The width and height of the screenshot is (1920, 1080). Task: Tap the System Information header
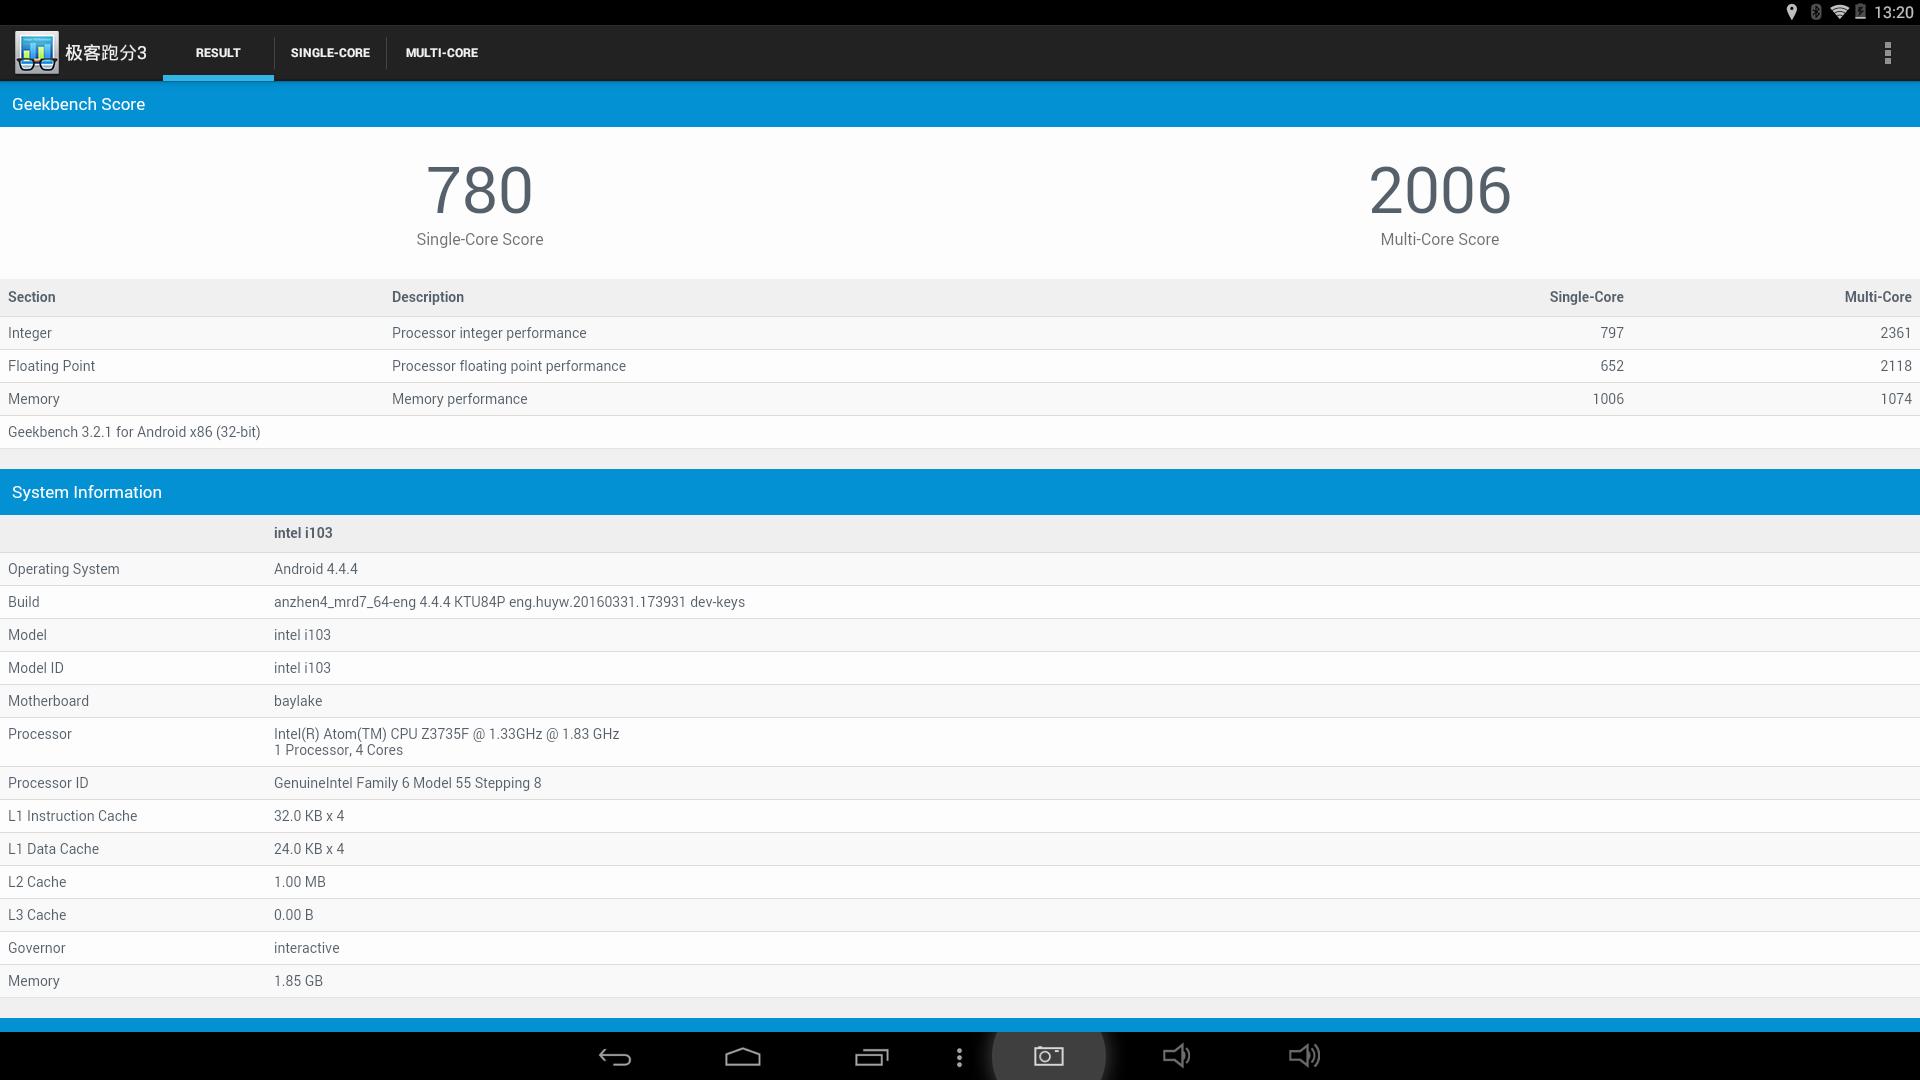click(x=87, y=492)
